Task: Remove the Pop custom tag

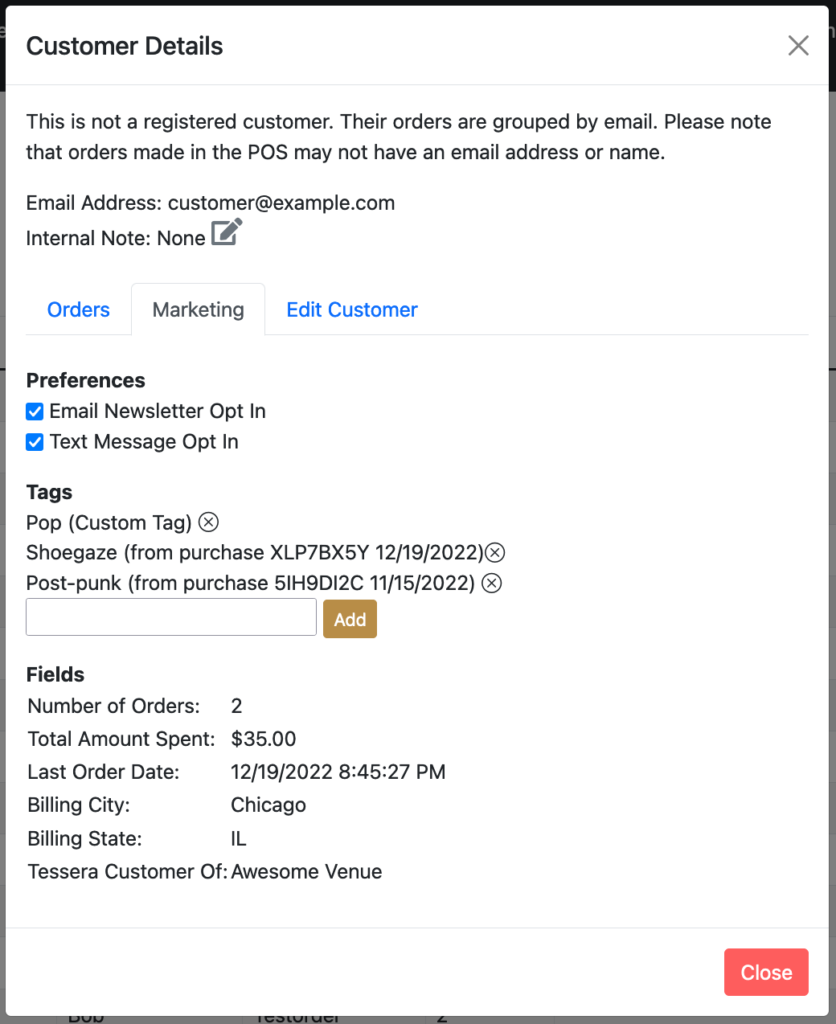Action: click(208, 522)
